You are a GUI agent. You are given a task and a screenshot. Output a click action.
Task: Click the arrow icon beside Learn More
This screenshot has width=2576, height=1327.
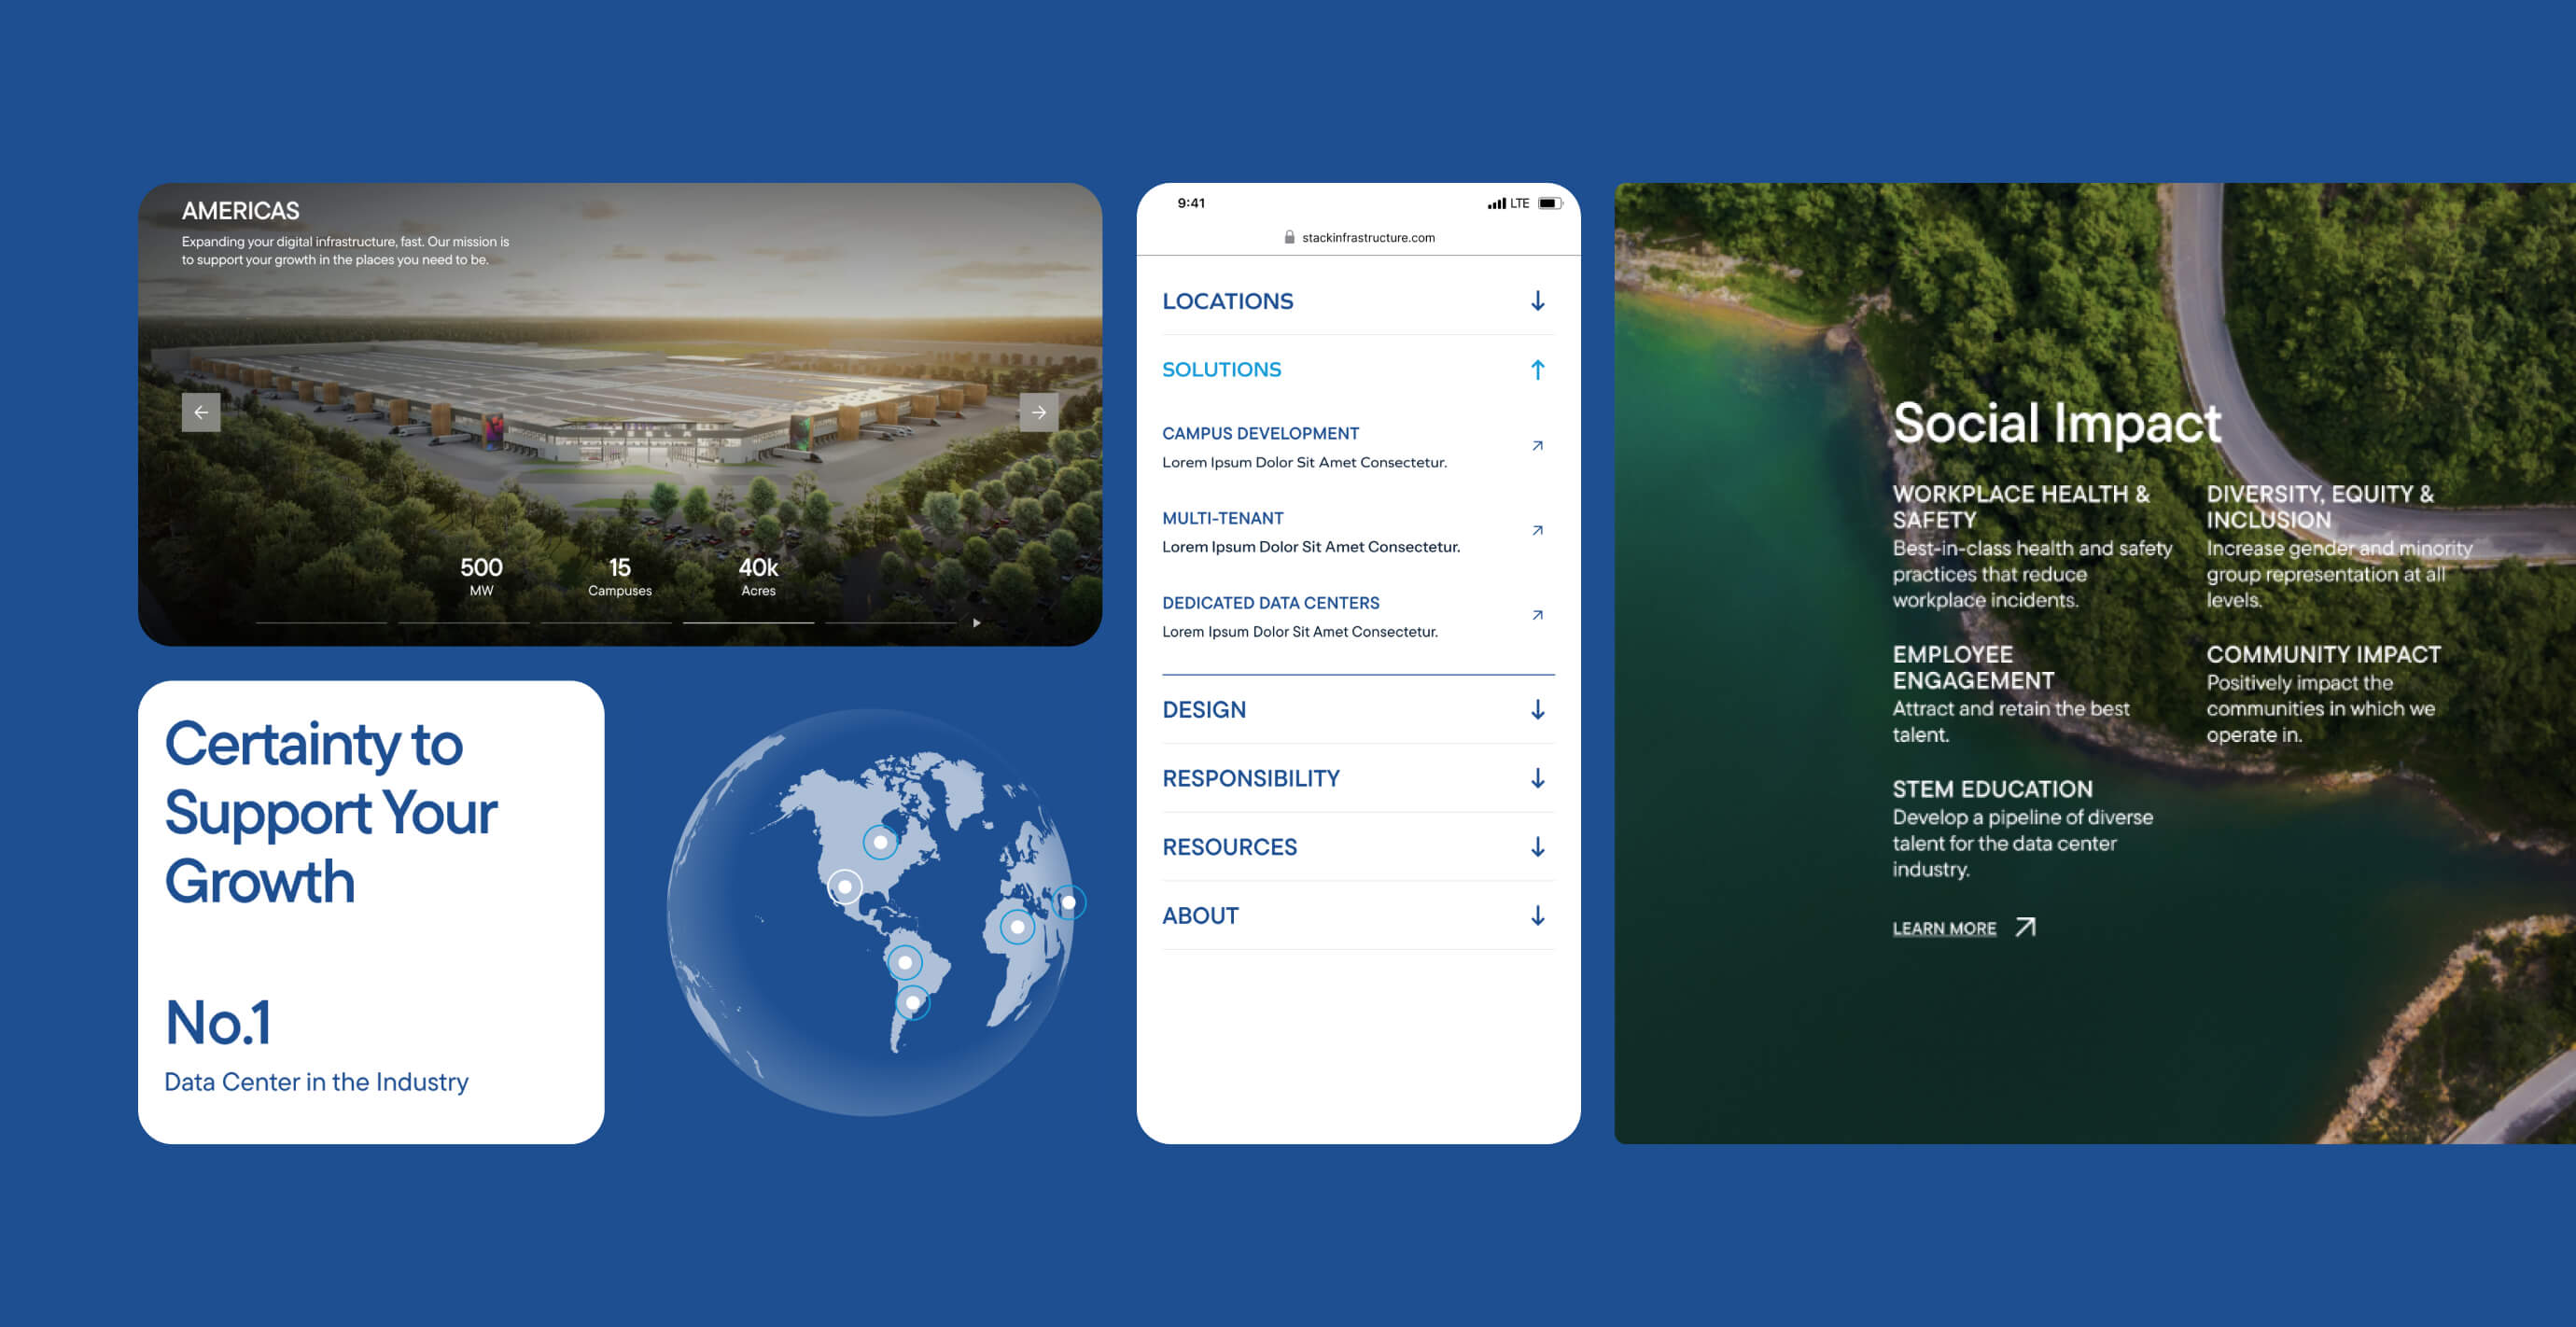point(2025,927)
